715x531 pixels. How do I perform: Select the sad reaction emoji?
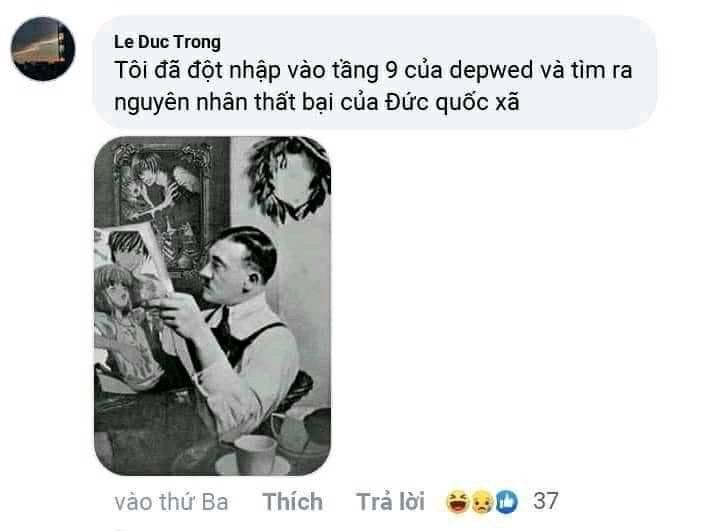482,502
